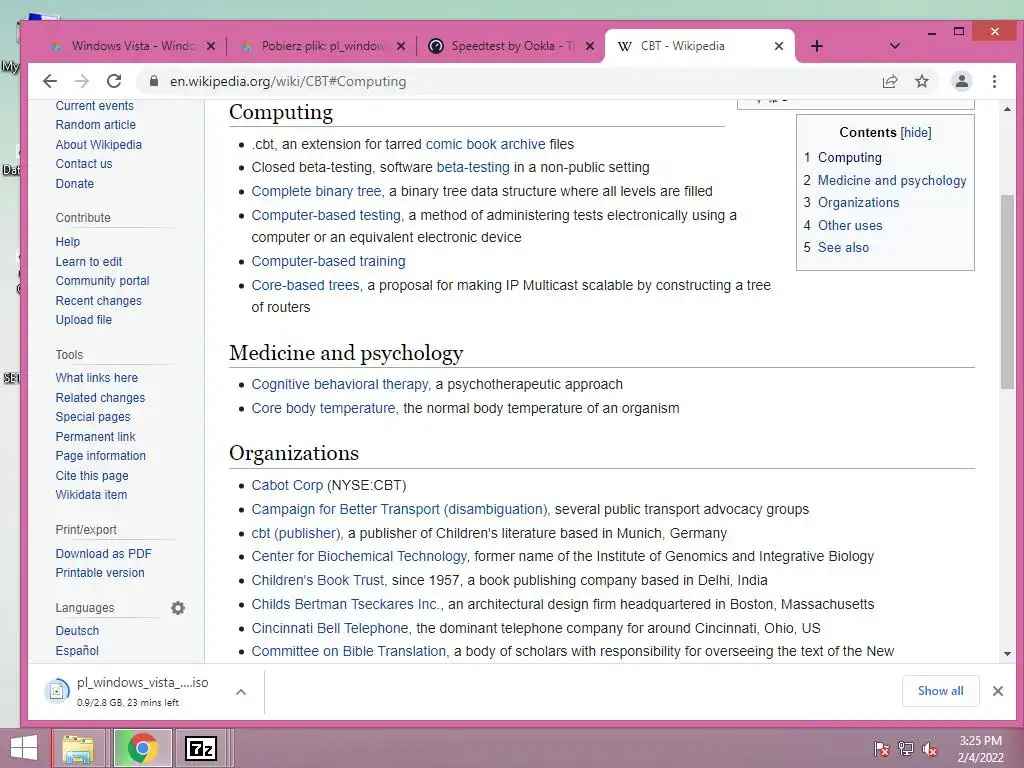
Task: Open the tab search chevron
Action: pyautogui.click(x=895, y=46)
